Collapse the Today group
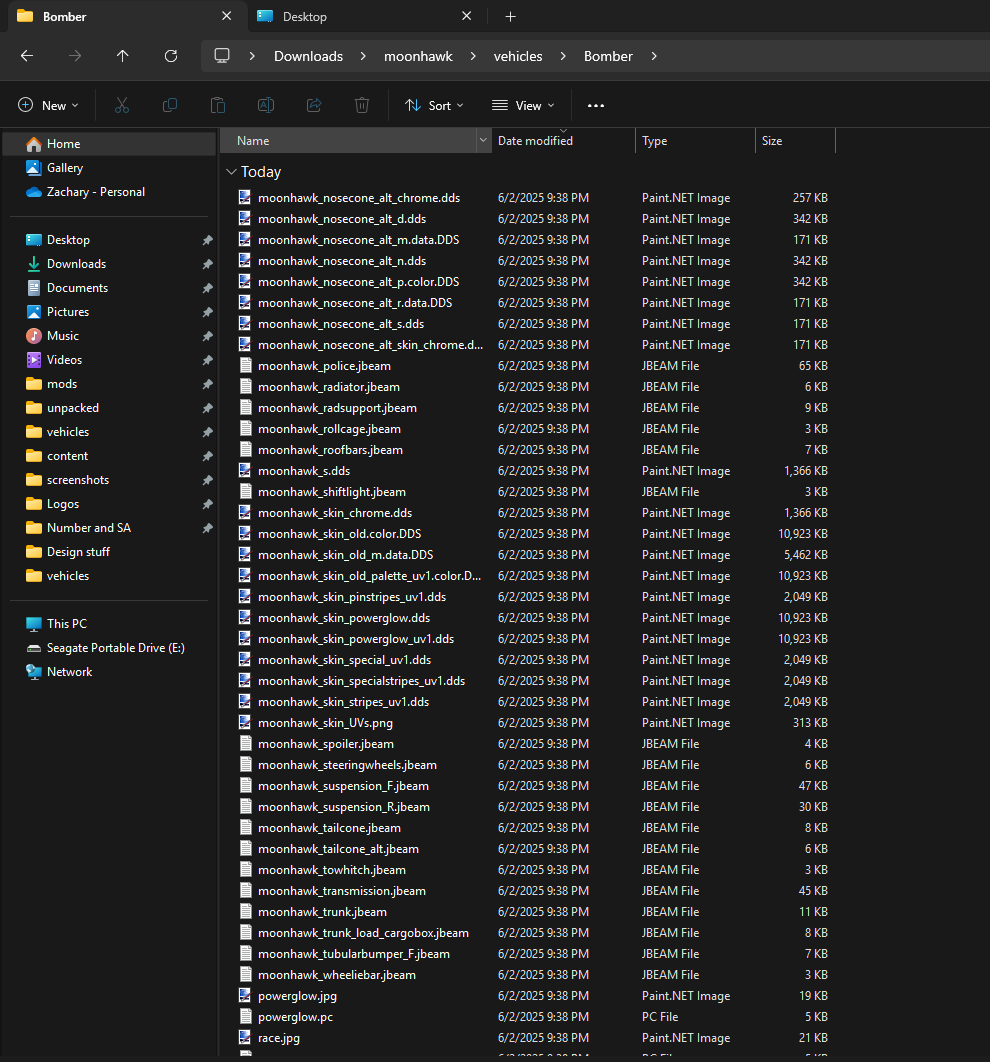The image size is (990, 1062). [231, 172]
